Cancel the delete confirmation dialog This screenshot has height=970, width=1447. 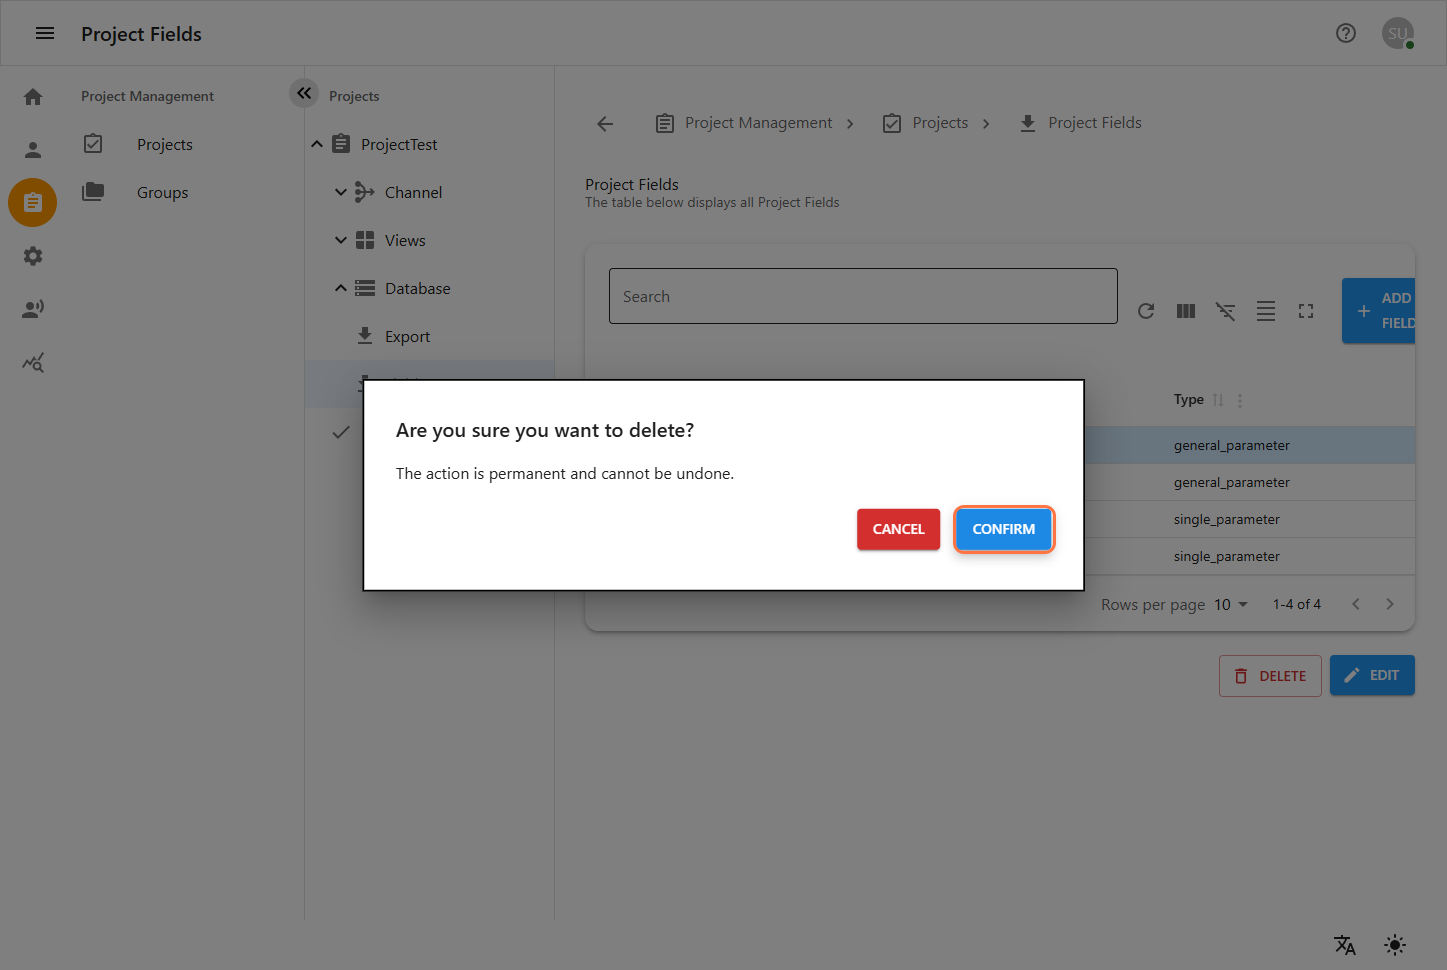click(x=898, y=529)
